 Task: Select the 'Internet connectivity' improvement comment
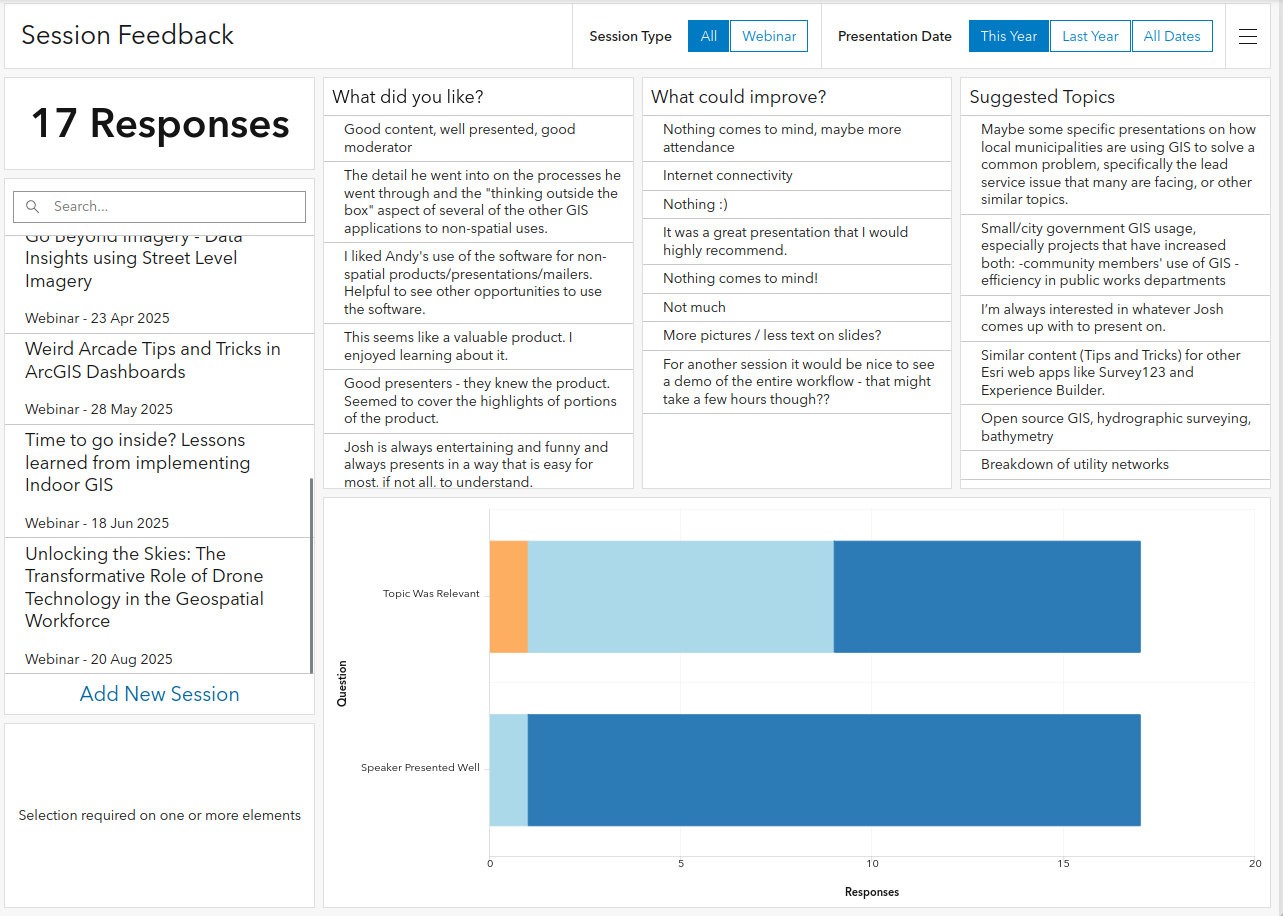[727, 176]
